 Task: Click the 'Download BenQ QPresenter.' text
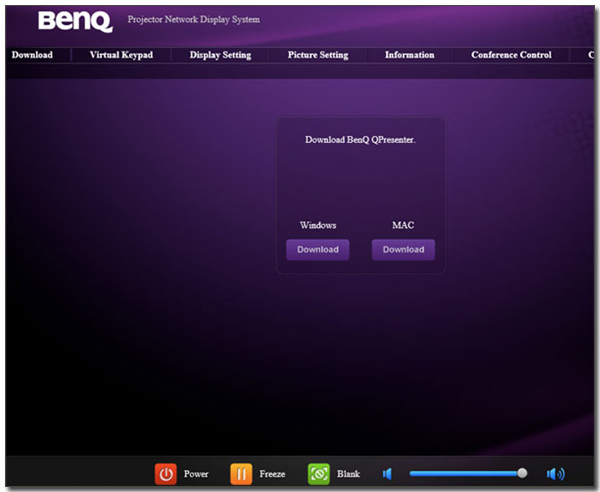pyautogui.click(x=360, y=140)
